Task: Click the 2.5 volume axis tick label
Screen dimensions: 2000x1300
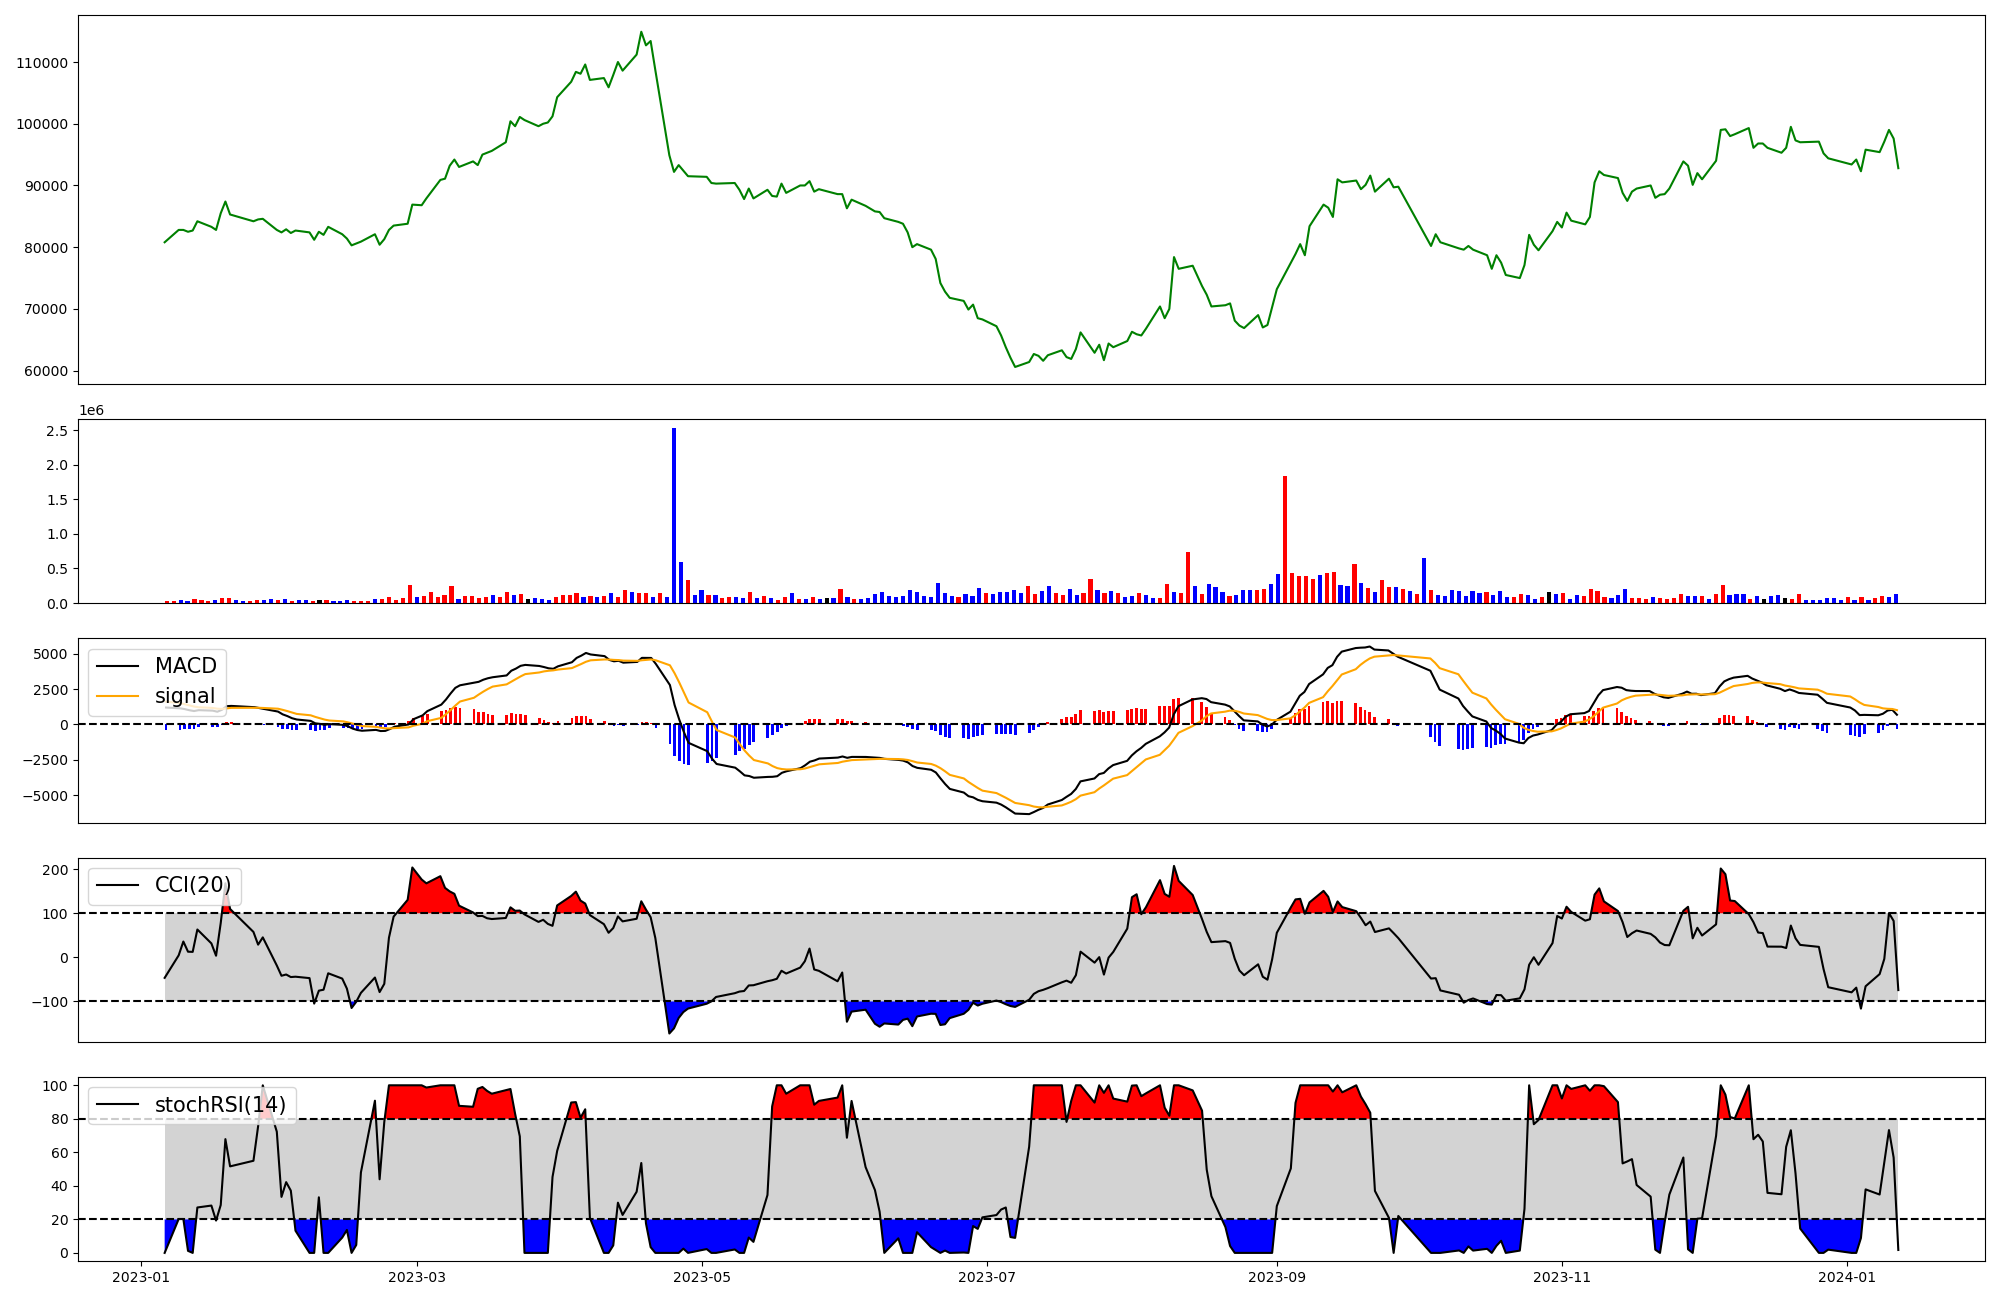Action: click(57, 431)
